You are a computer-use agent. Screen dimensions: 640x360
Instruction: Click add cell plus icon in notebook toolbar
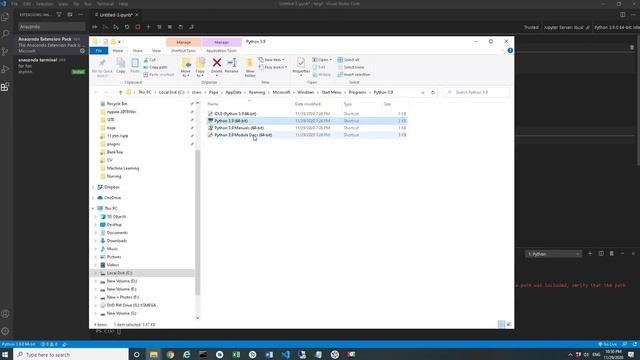[x=148, y=27]
